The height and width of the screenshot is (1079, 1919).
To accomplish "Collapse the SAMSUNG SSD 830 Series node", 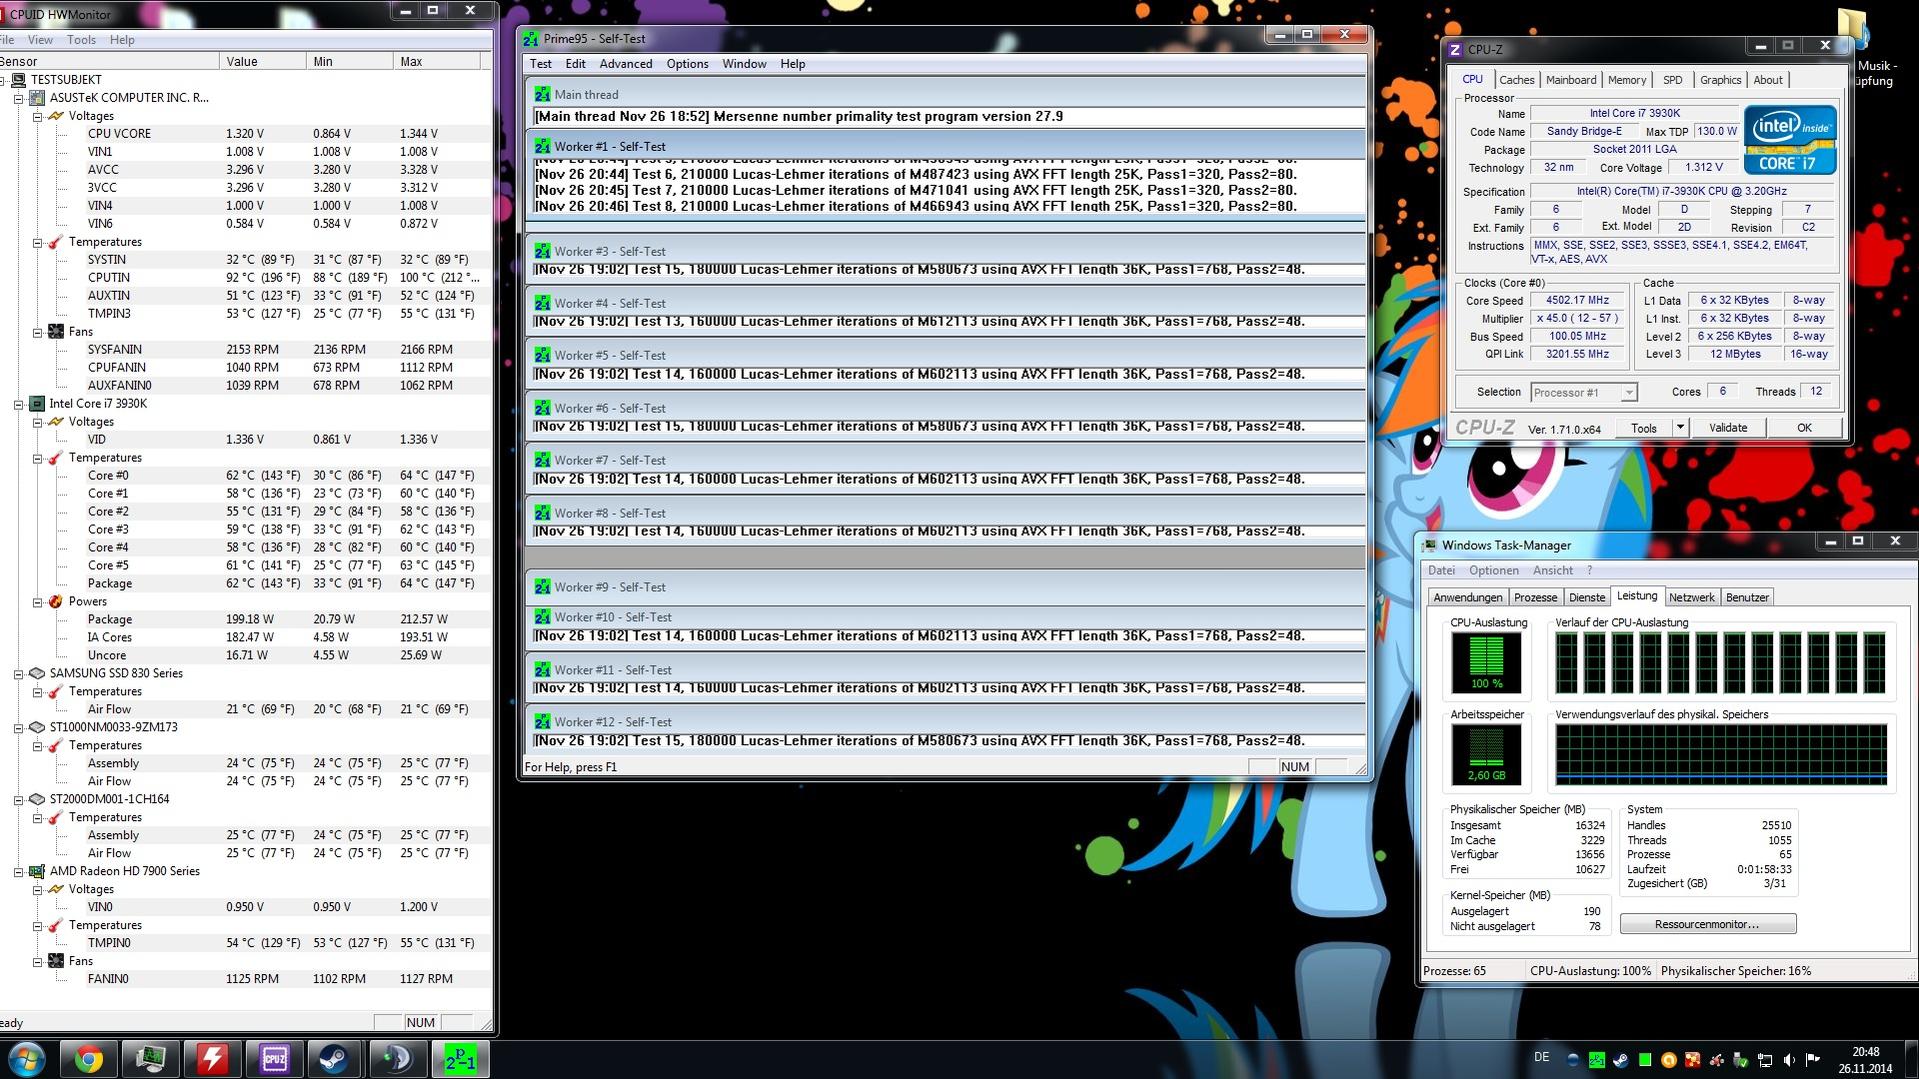I will [x=19, y=674].
